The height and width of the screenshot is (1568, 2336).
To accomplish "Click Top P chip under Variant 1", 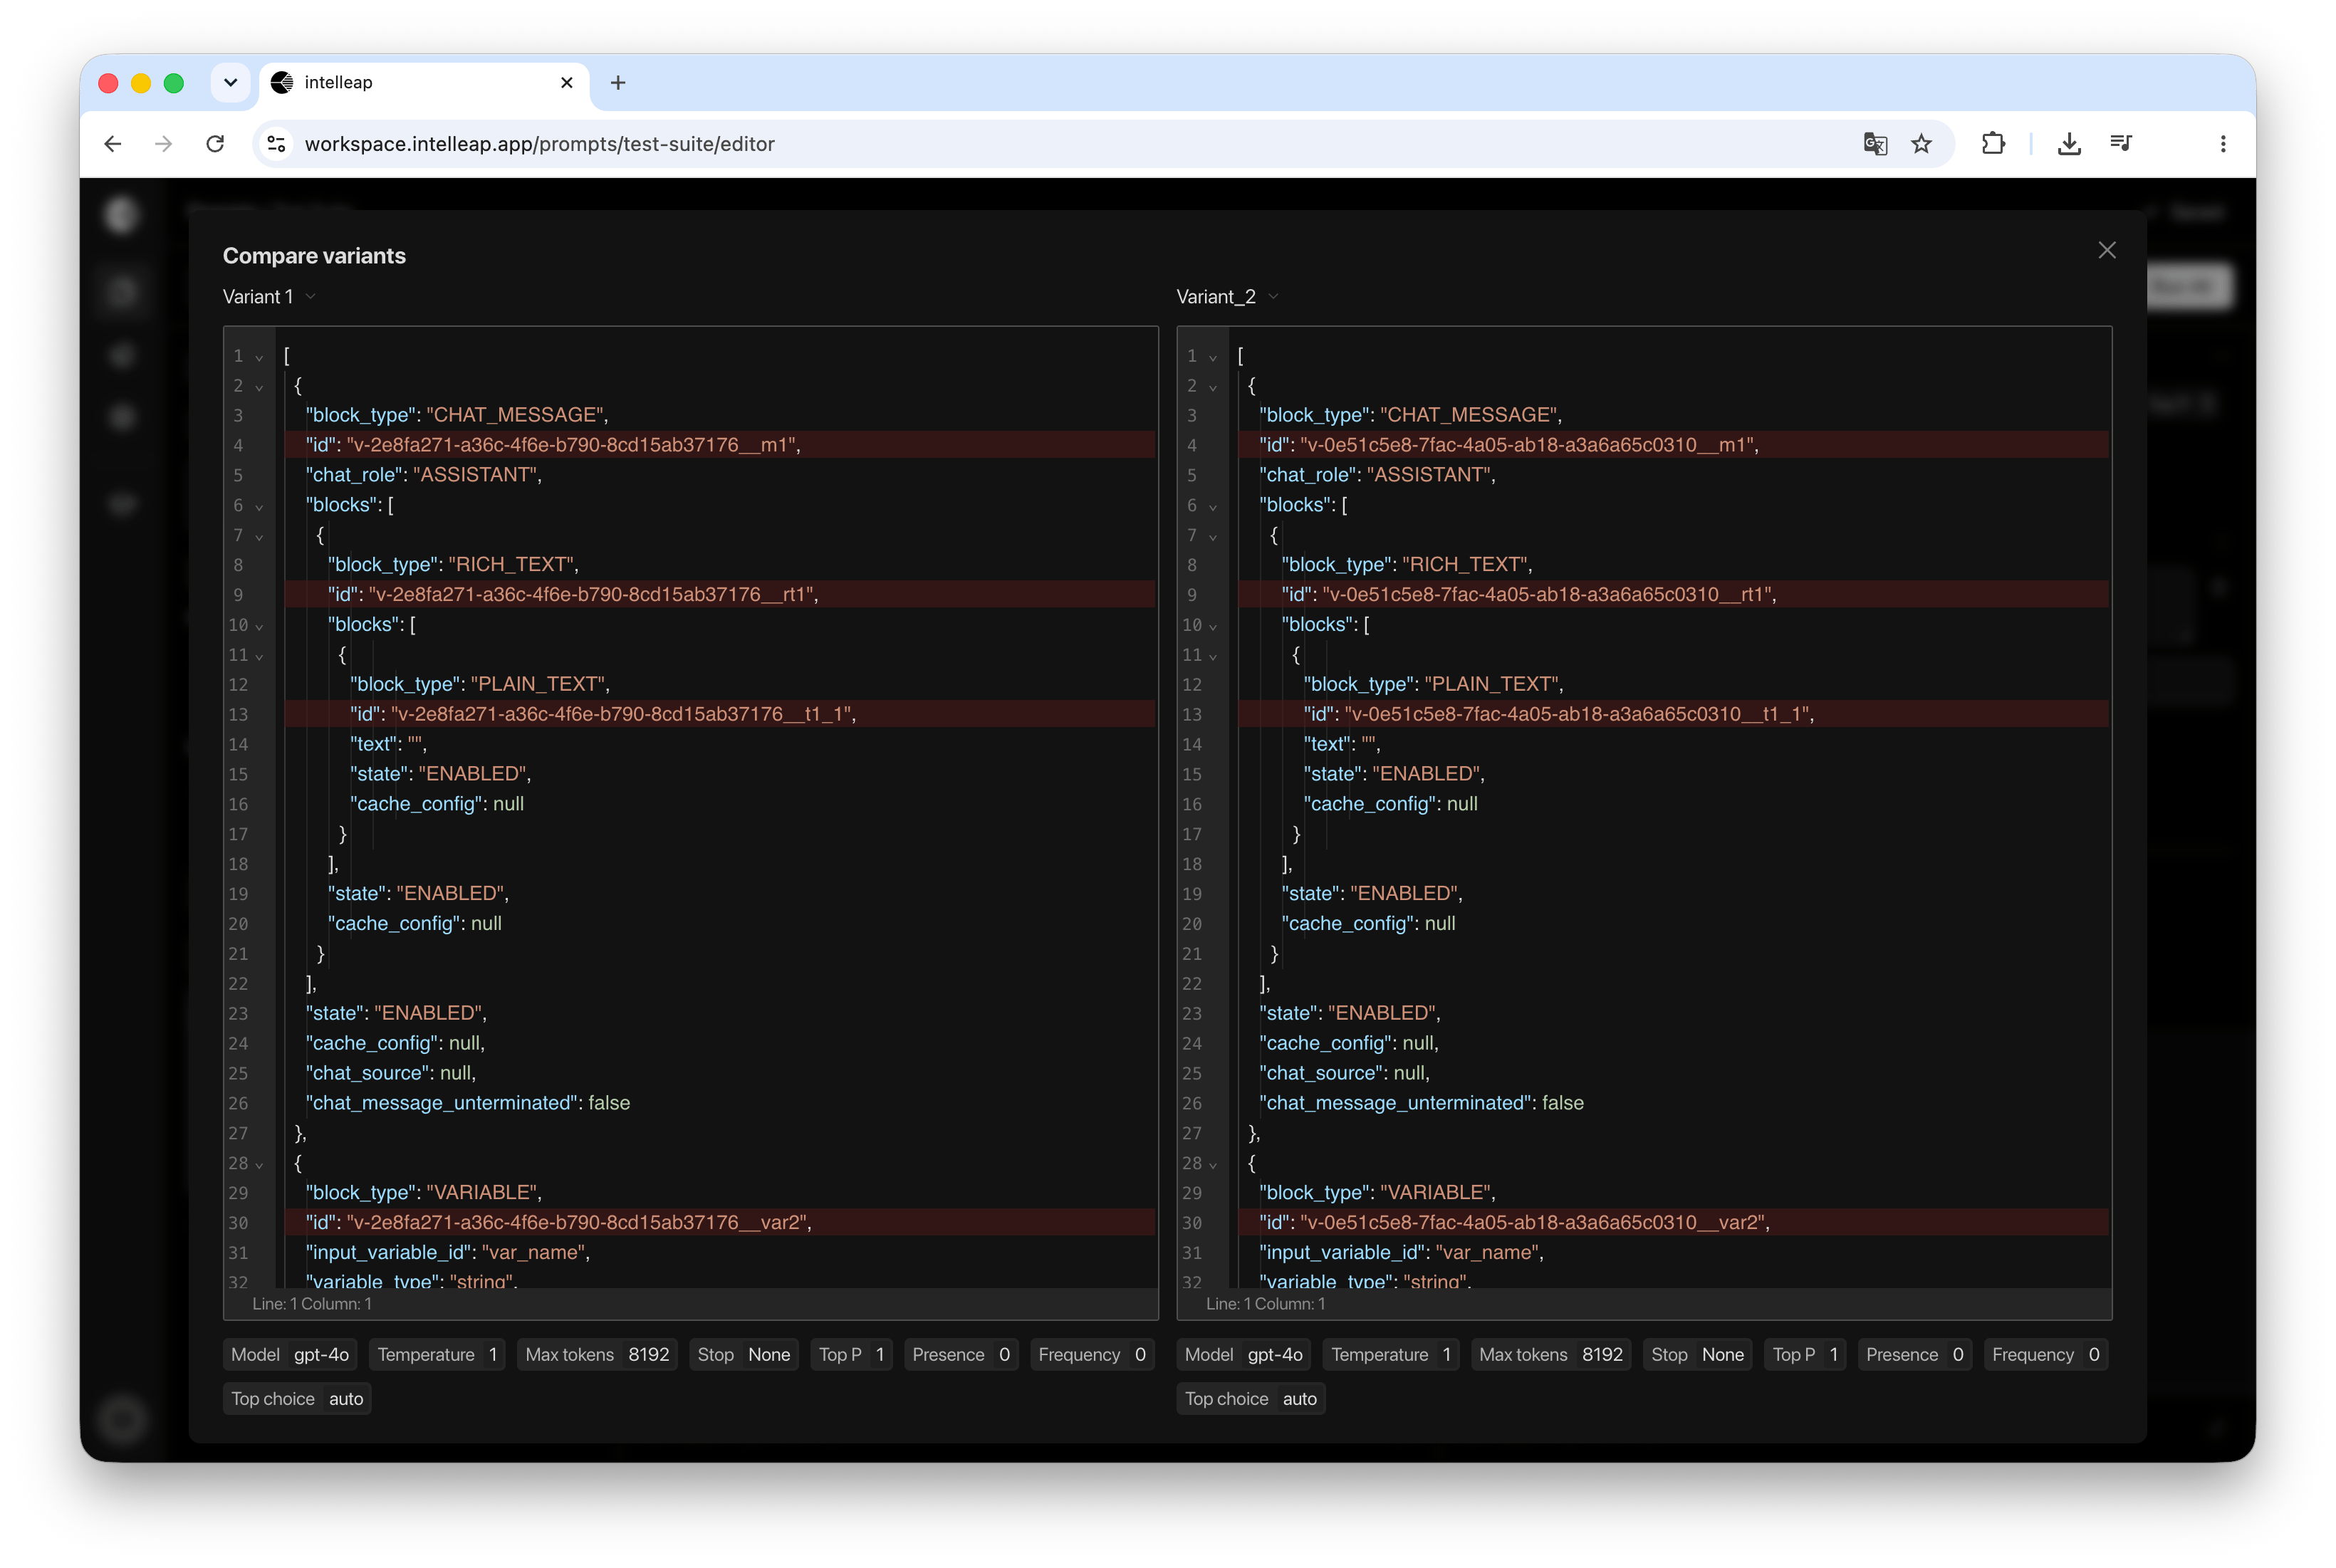I will tap(851, 1354).
